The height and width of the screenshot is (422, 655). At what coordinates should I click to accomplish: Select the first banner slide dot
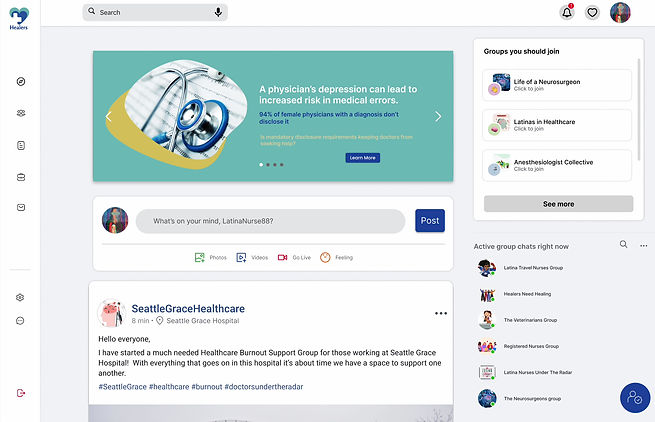tap(261, 165)
